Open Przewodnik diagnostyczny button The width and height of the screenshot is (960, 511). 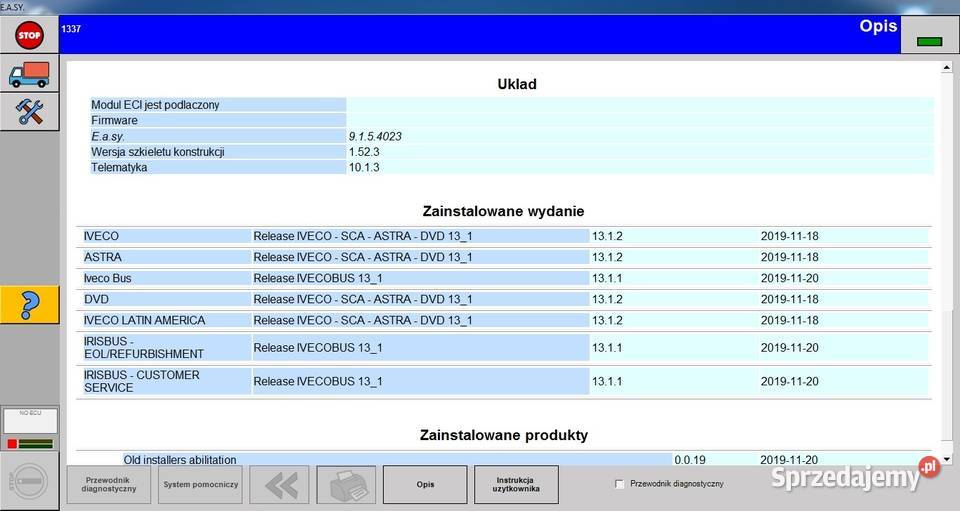click(x=108, y=485)
